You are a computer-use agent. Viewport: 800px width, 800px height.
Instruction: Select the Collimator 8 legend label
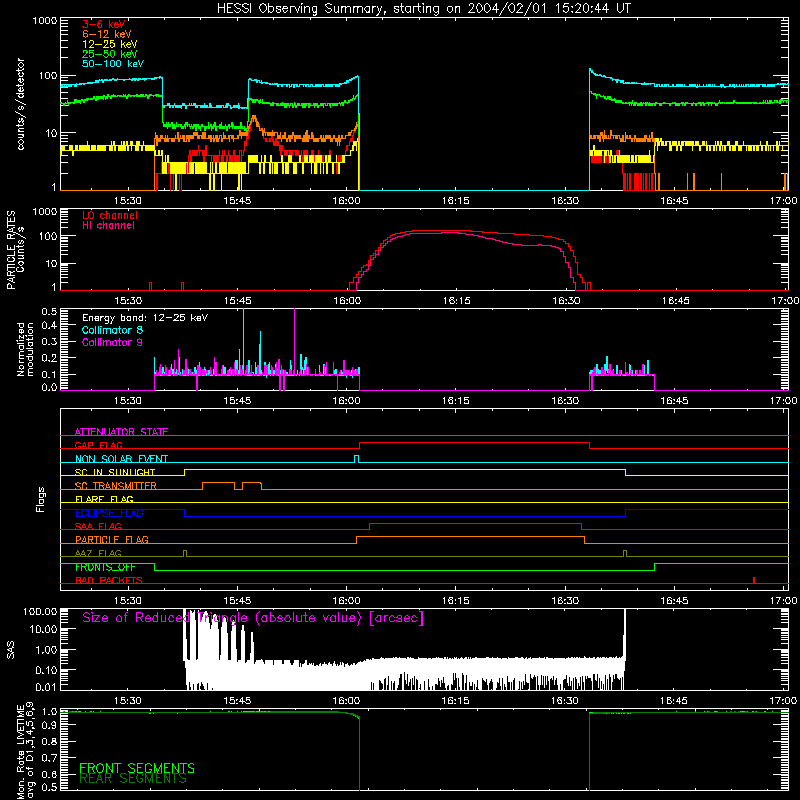(x=112, y=330)
